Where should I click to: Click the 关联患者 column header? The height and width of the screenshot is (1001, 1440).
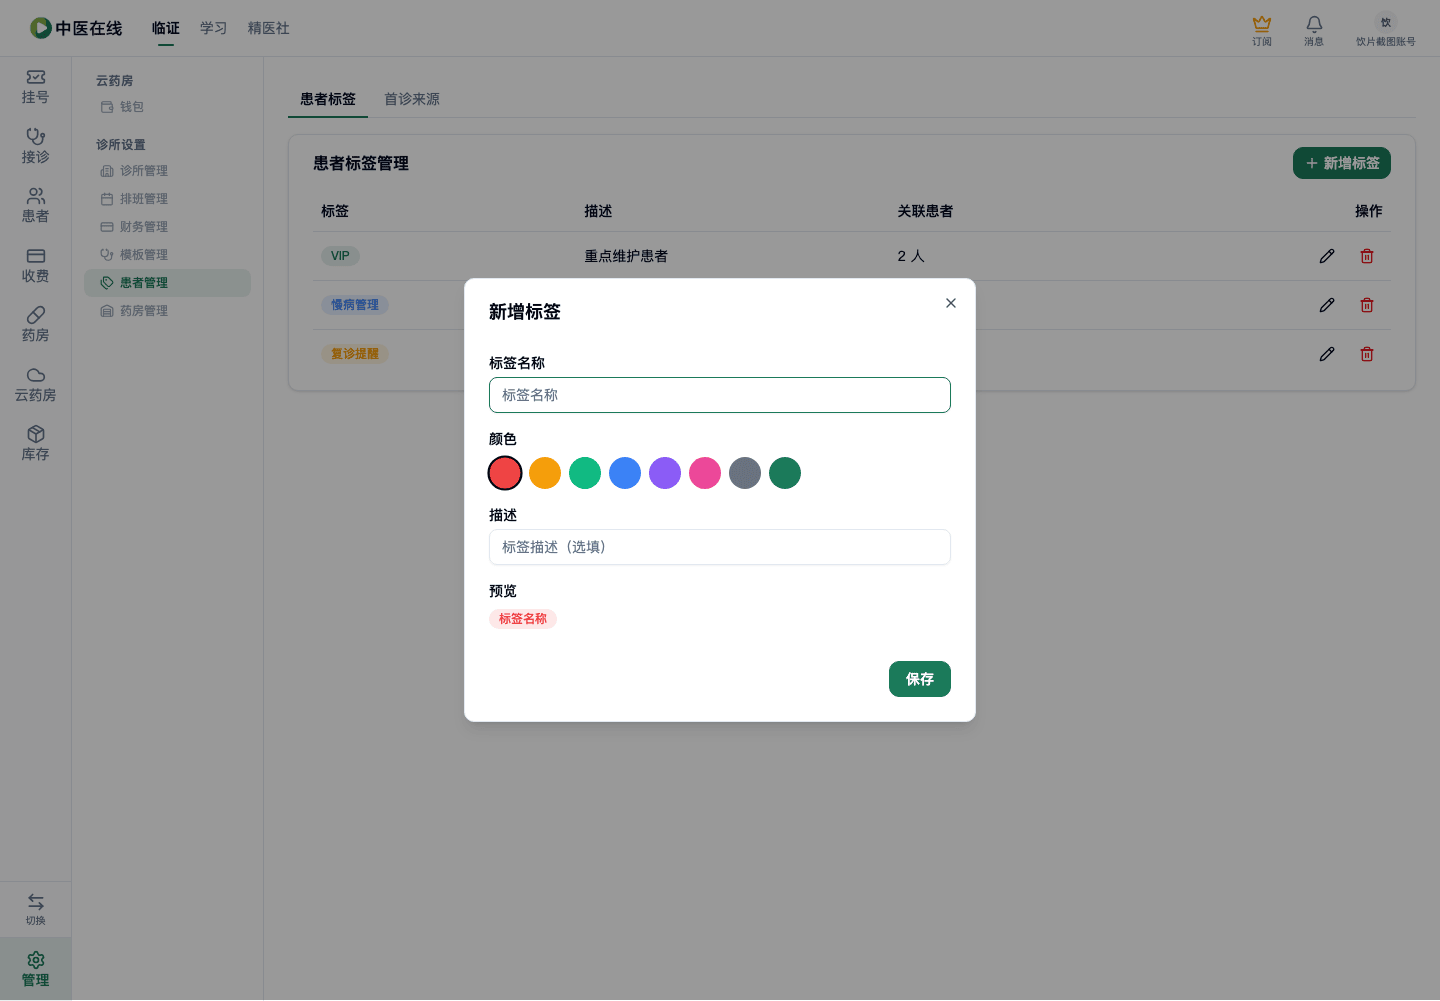[925, 211]
